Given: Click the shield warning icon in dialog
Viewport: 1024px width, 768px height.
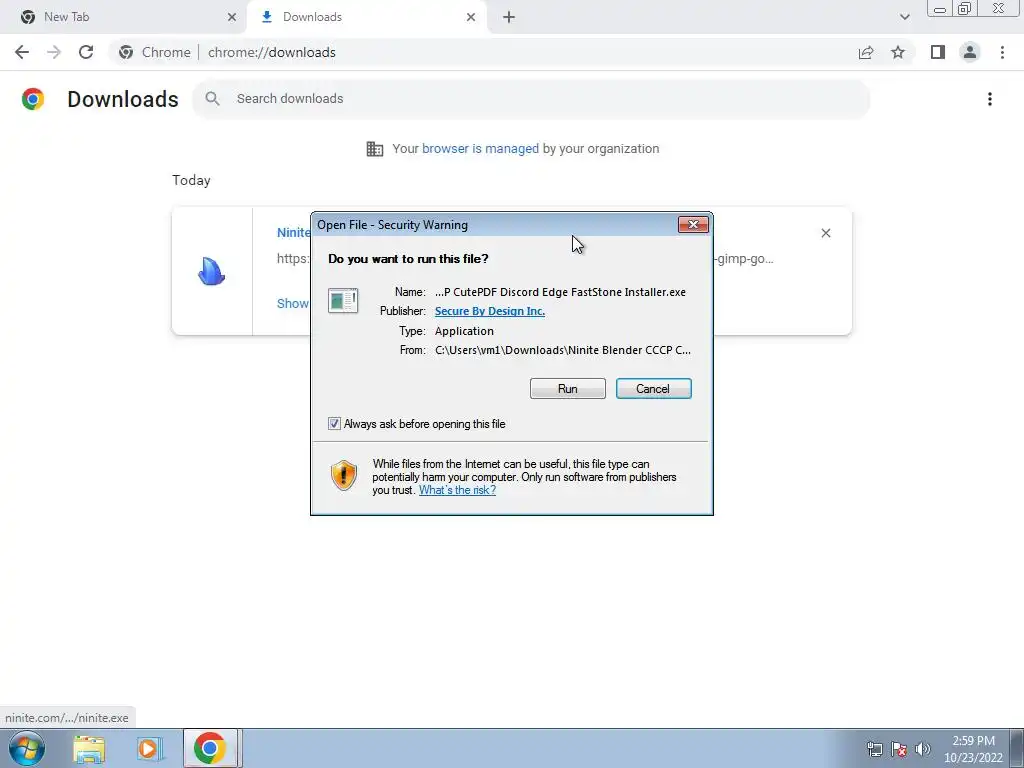Looking at the screenshot, I should point(344,475).
